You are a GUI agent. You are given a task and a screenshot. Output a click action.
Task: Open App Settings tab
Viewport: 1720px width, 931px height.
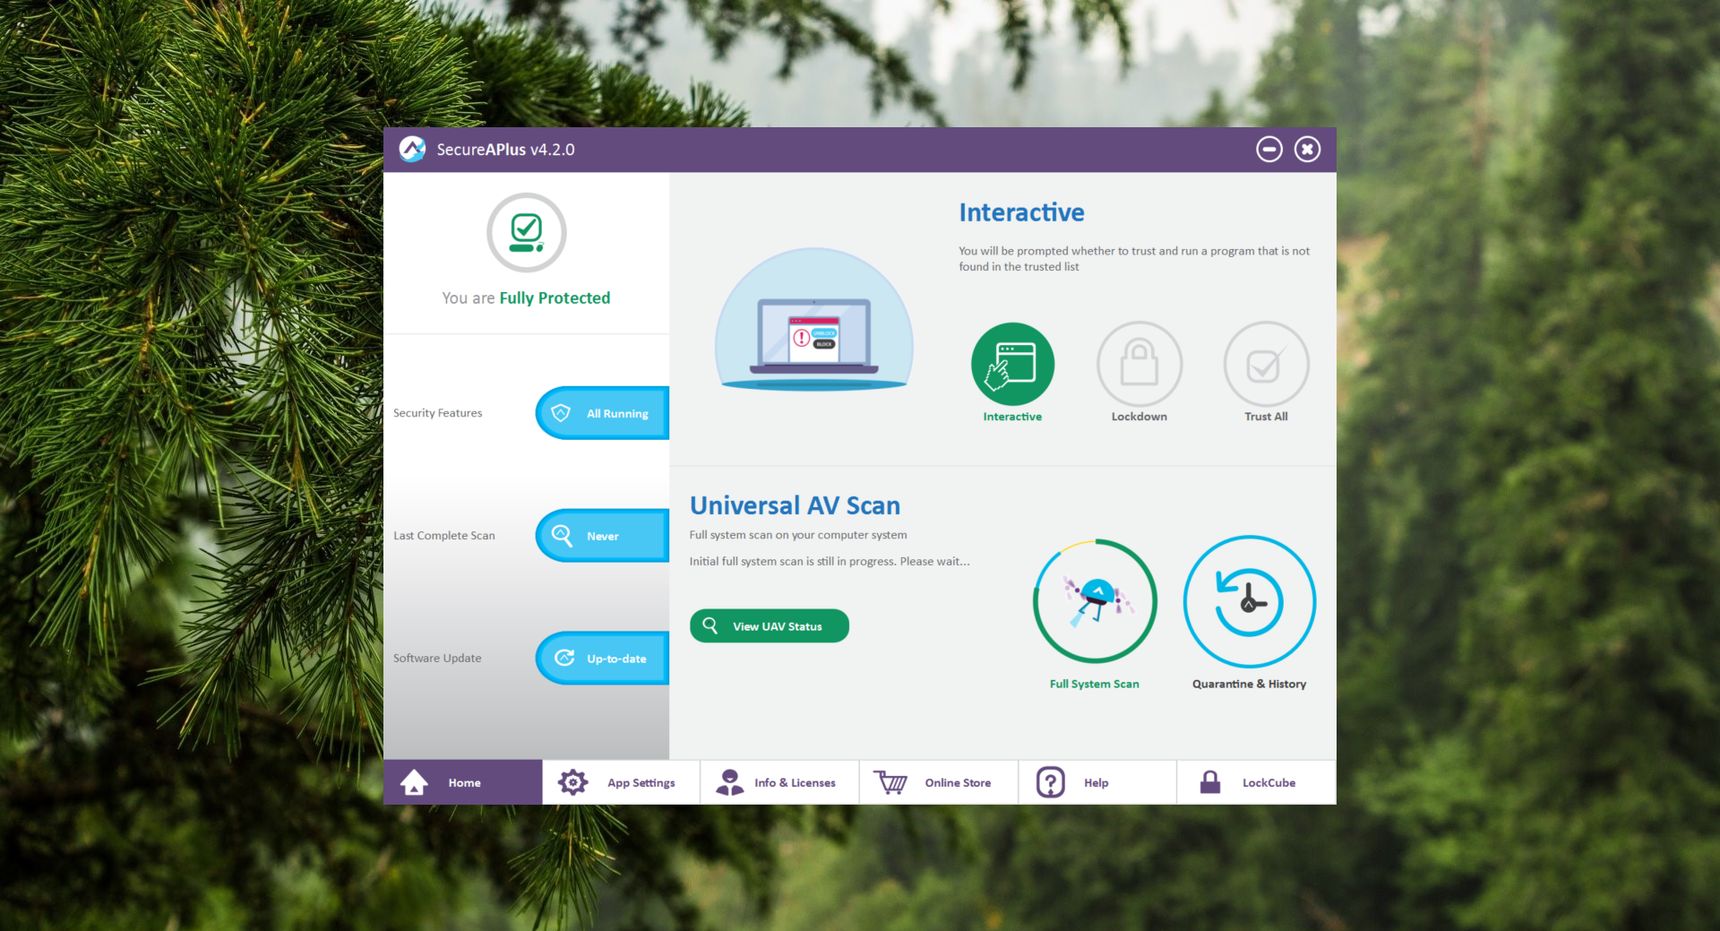coord(621,782)
